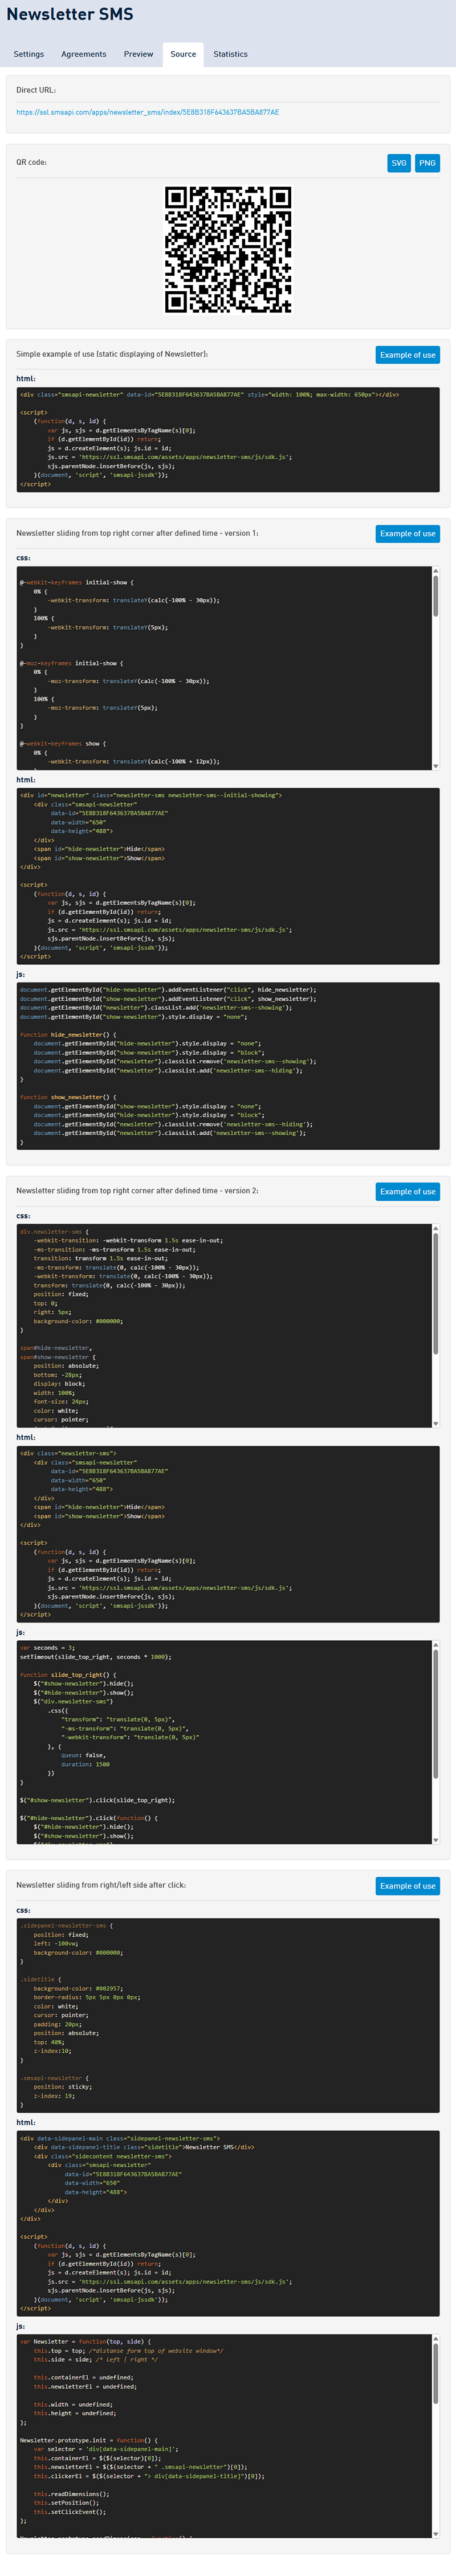The width and height of the screenshot is (456, 2560).
Task: Select the Statistics tab
Action: (x=230, y=54)
